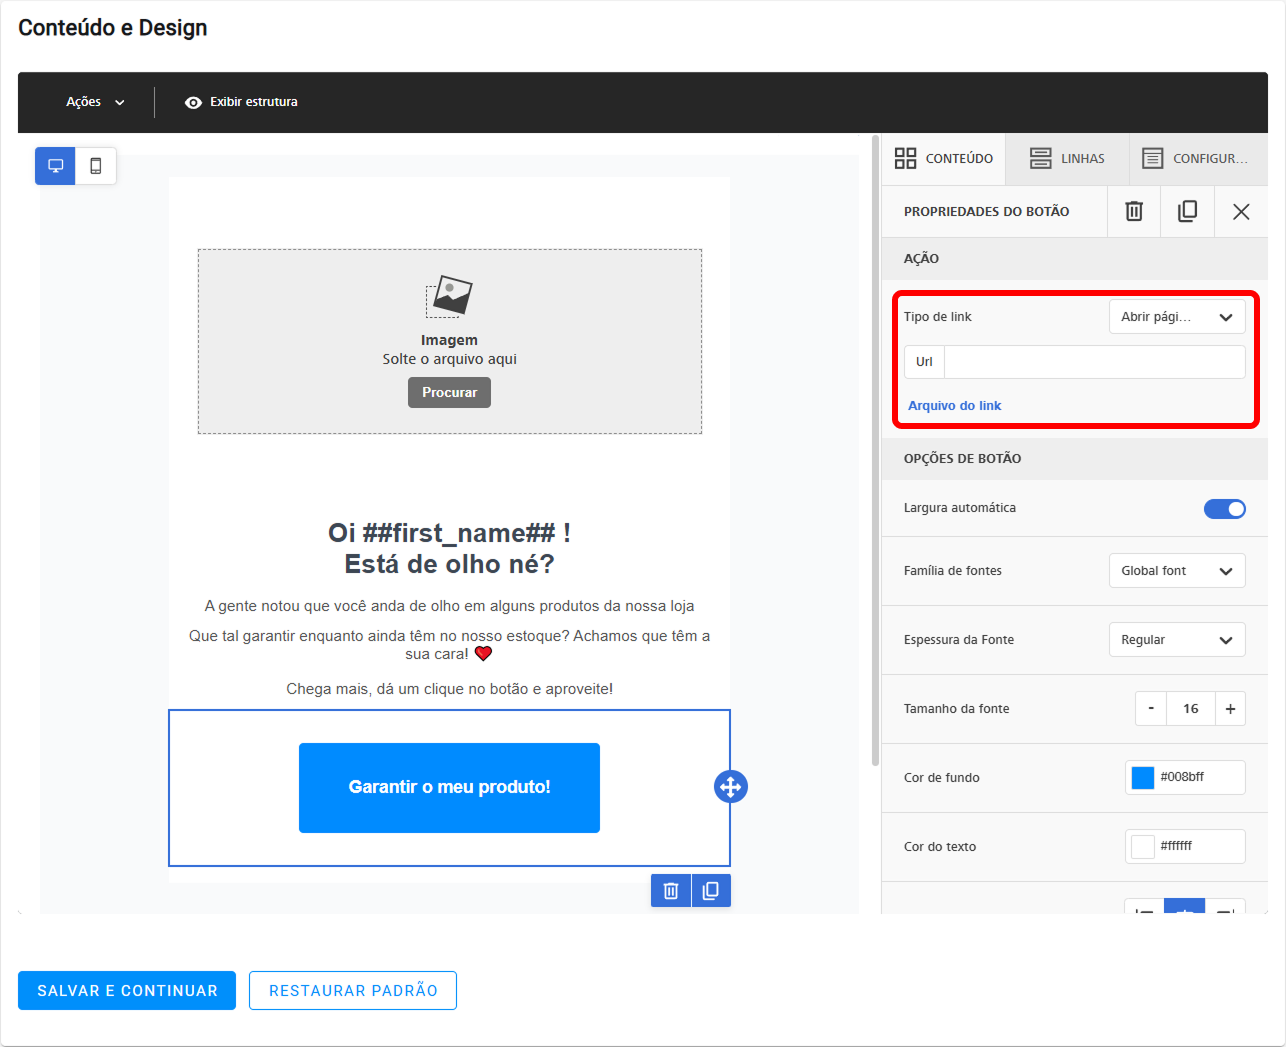1286x1047 pixels.
Task: Toggle Largura automática switch
Action: (x=1225, y=509)
